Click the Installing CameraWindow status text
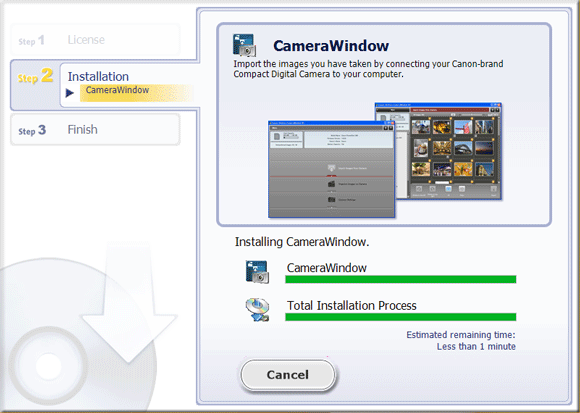Viewport: 580px width, 413px height. [x=302, y=242]
